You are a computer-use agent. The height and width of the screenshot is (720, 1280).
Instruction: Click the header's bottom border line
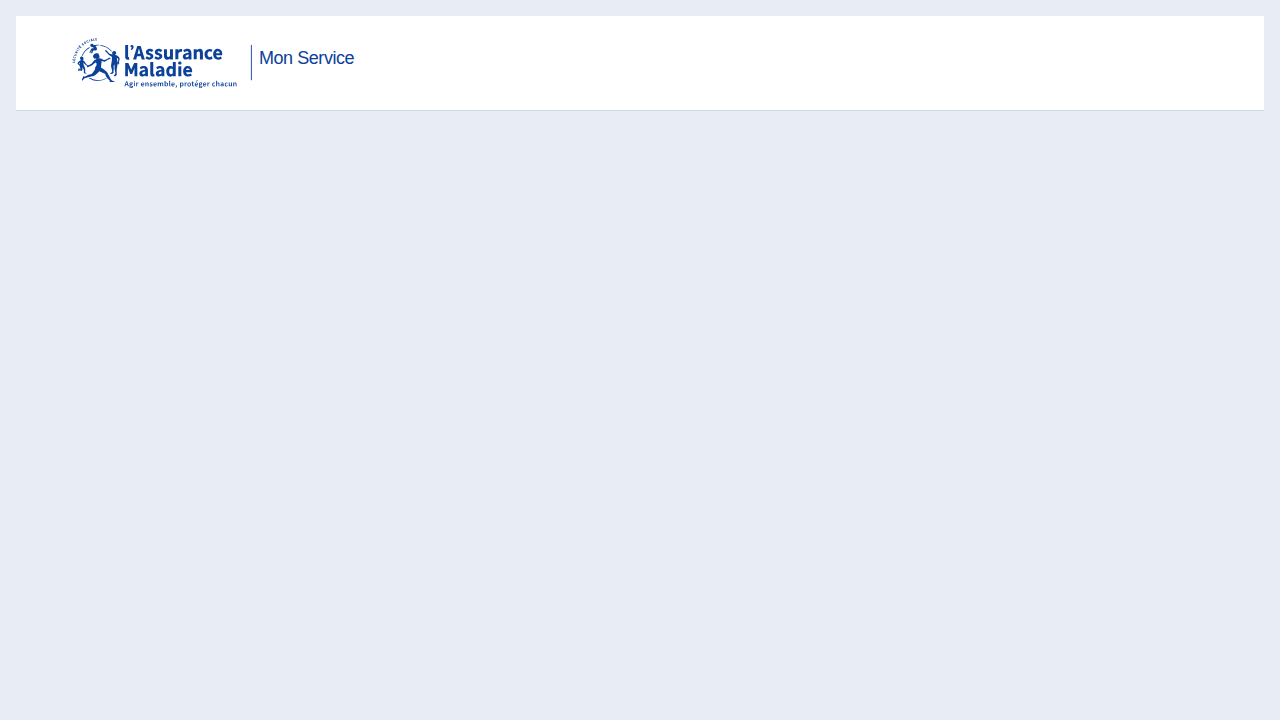coord(640,110)
